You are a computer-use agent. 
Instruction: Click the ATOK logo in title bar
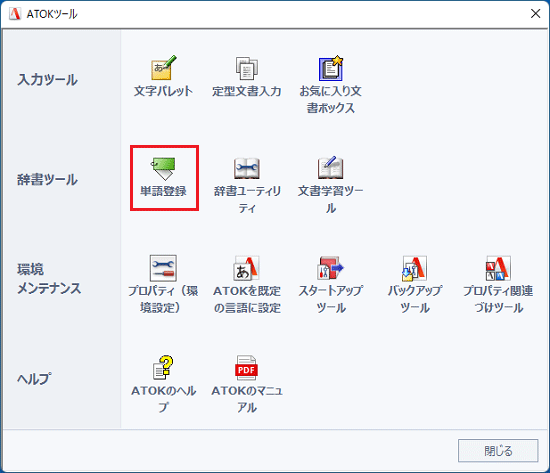15,14
